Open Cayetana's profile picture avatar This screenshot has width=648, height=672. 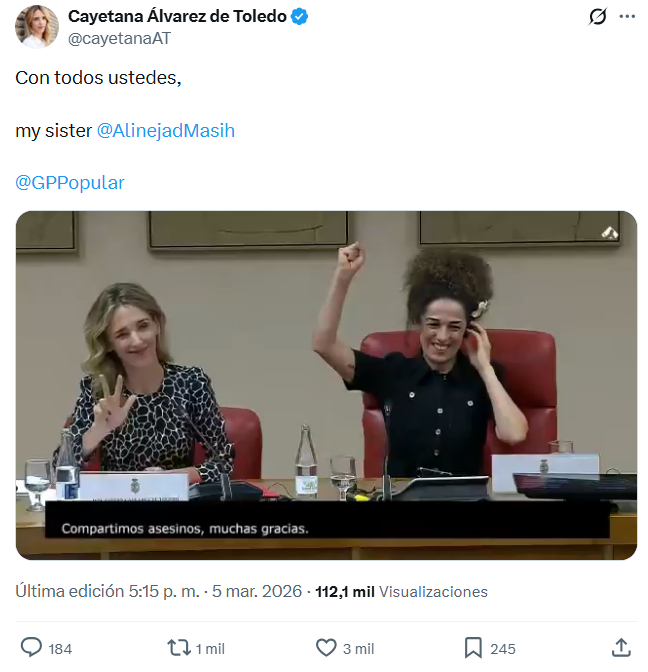point(37,26)
